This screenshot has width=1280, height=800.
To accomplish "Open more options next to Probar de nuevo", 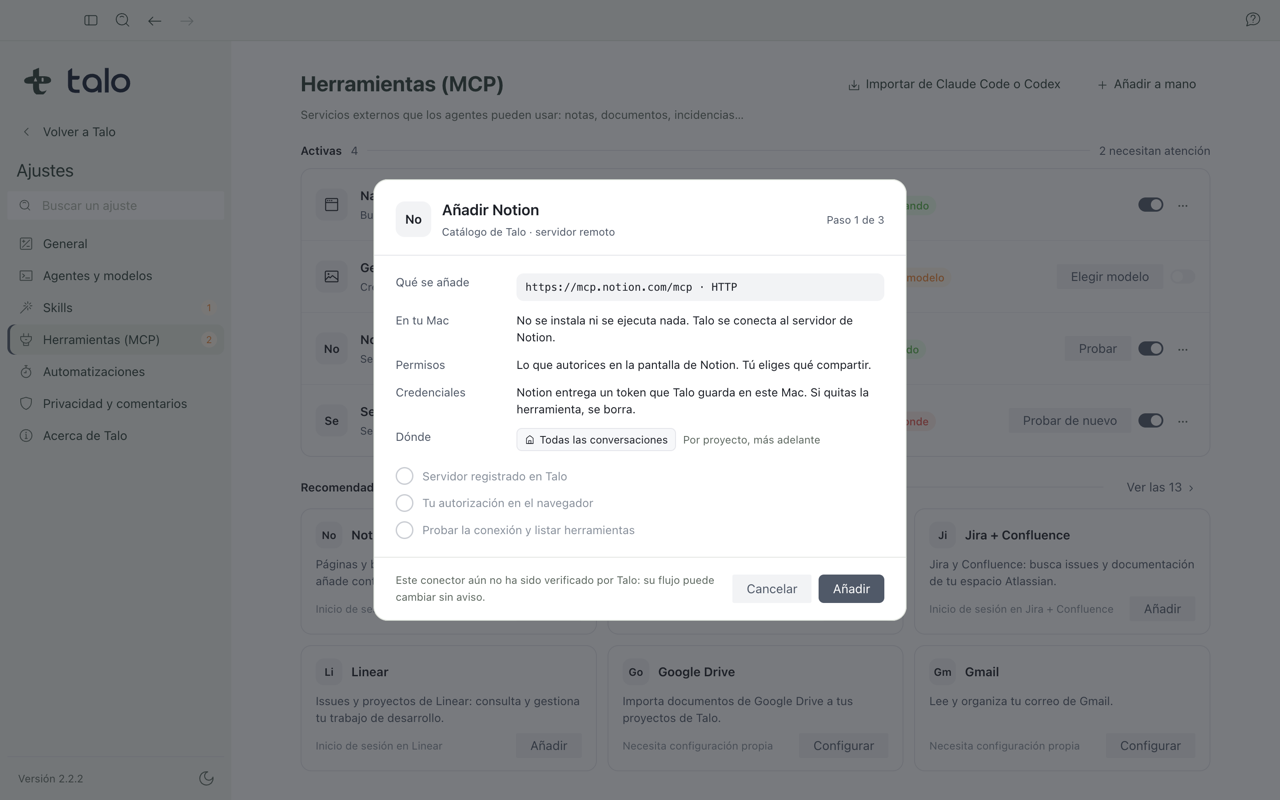I will 1183,421.
